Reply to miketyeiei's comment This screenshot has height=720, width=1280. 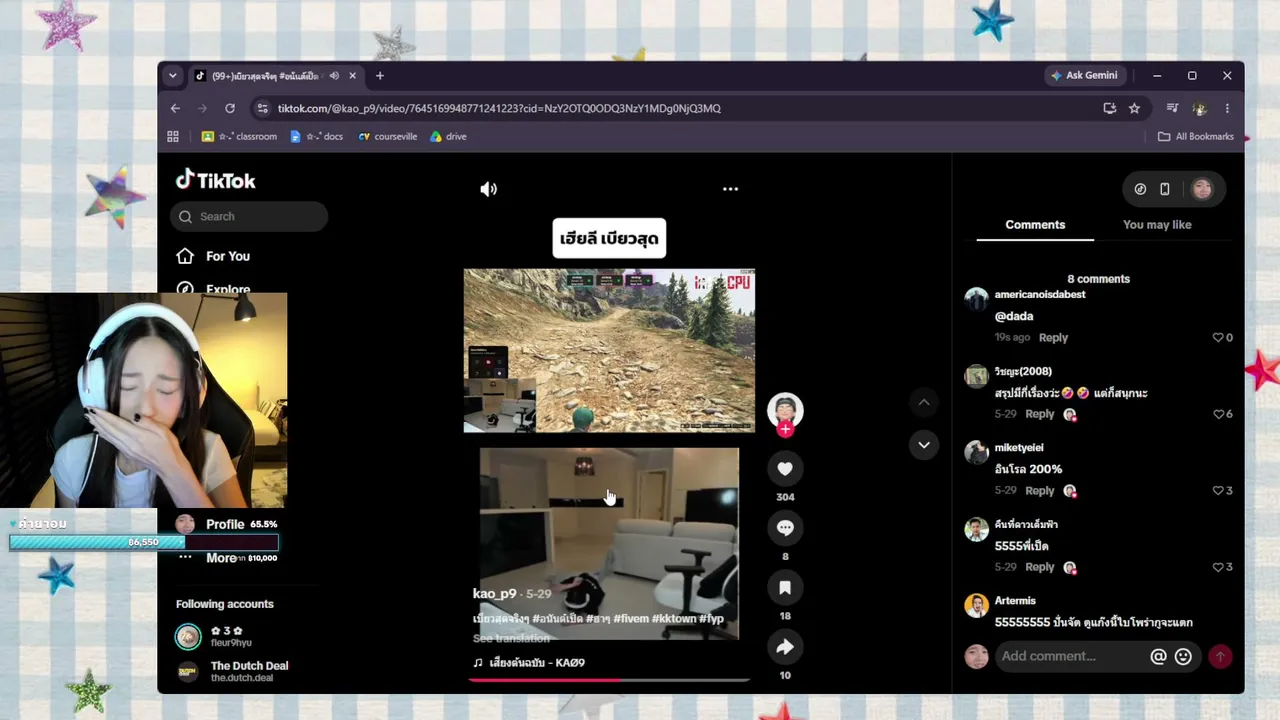(1039, 491)
